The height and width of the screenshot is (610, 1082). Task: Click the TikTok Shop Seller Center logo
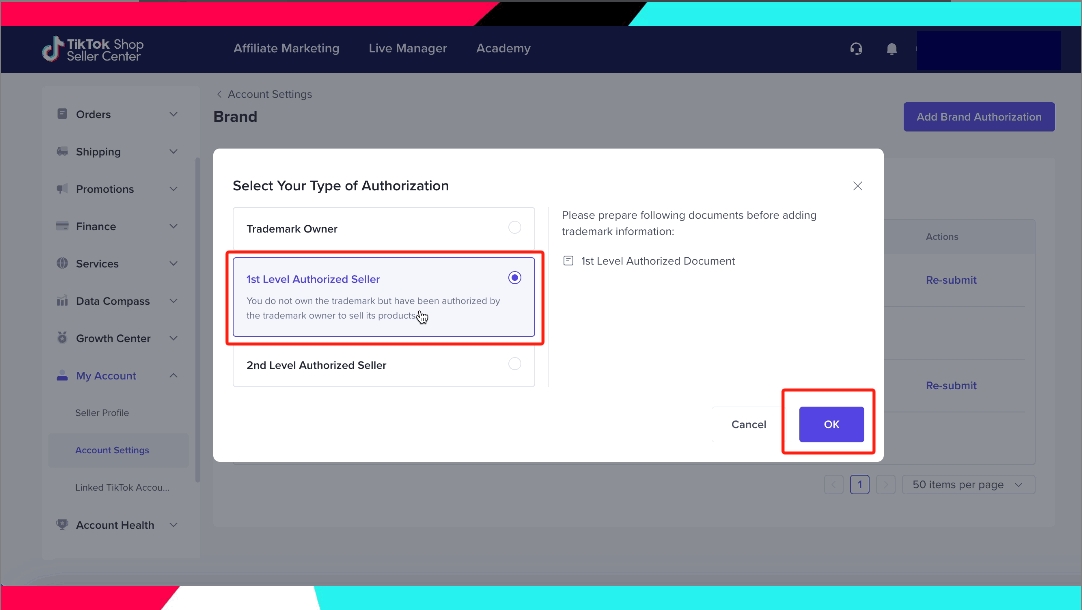92,49
